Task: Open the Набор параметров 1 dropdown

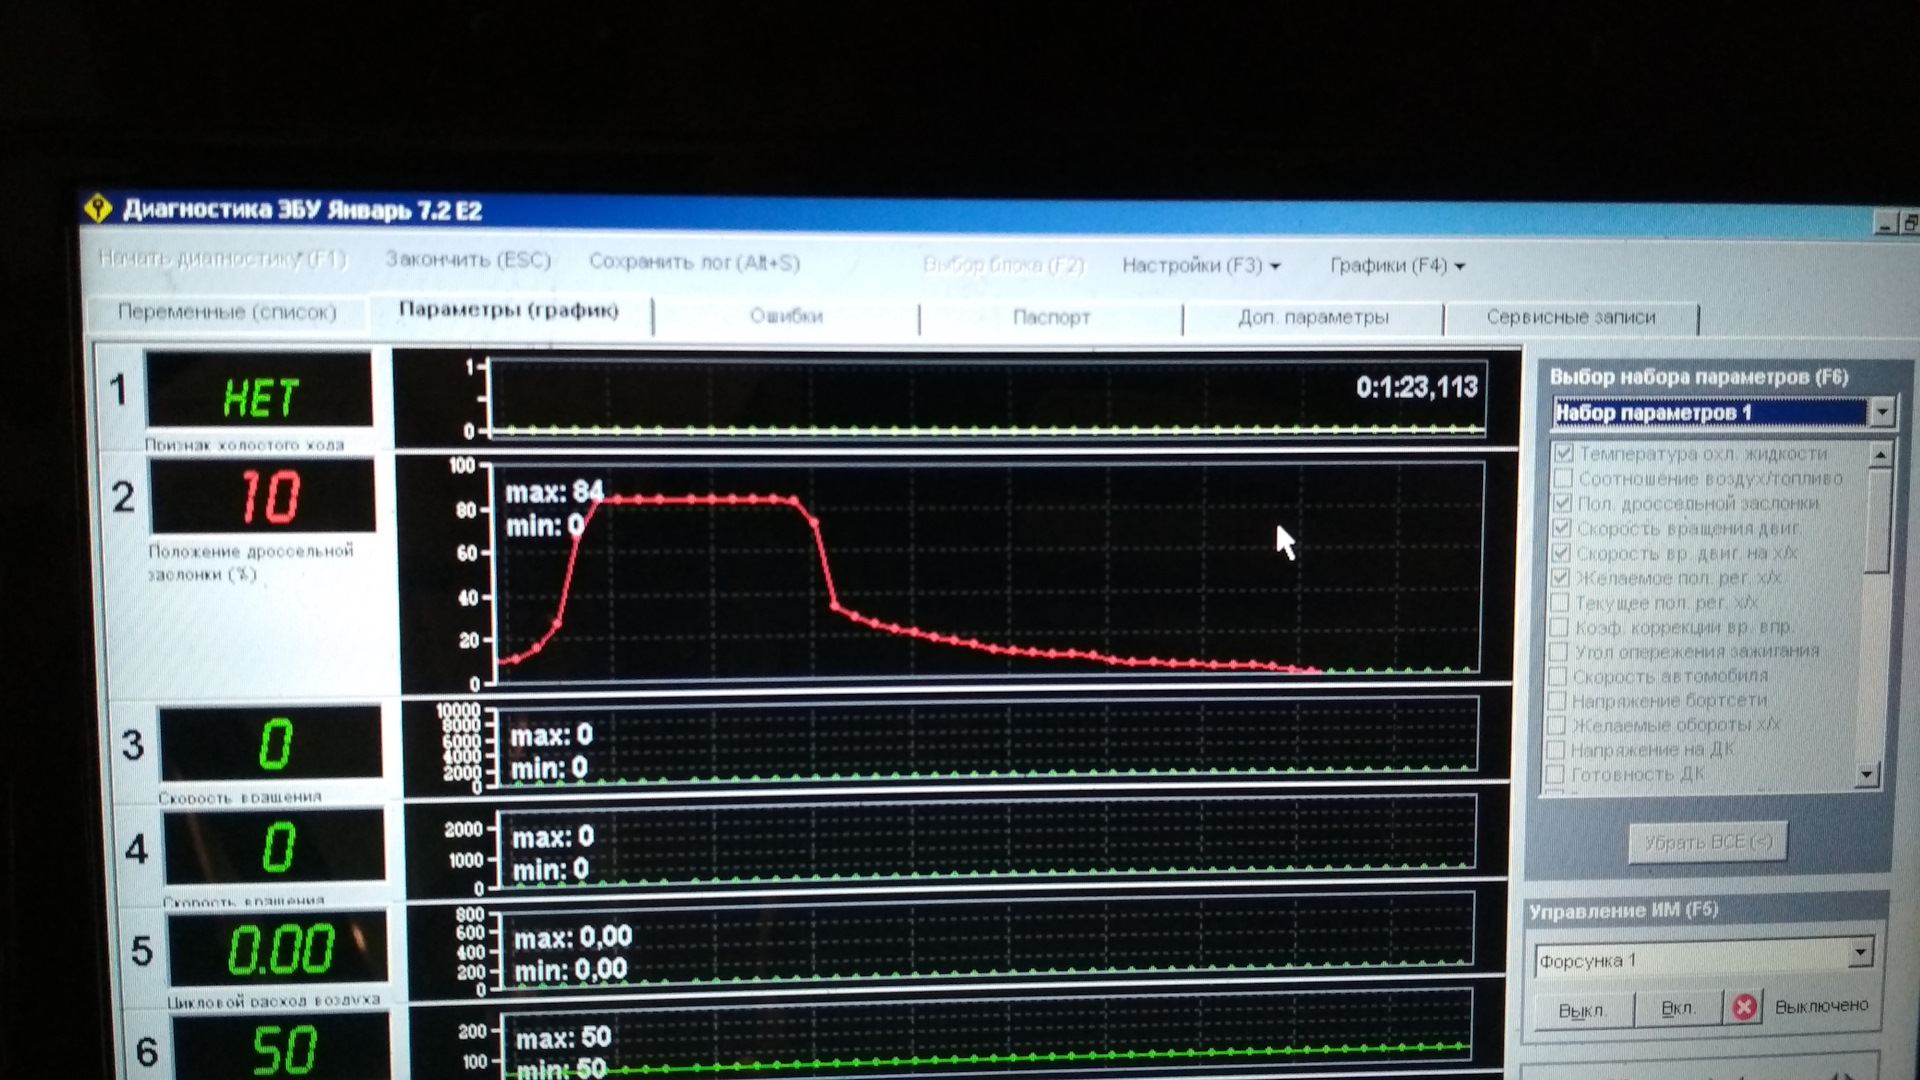Action: (x=1882, y=411)
